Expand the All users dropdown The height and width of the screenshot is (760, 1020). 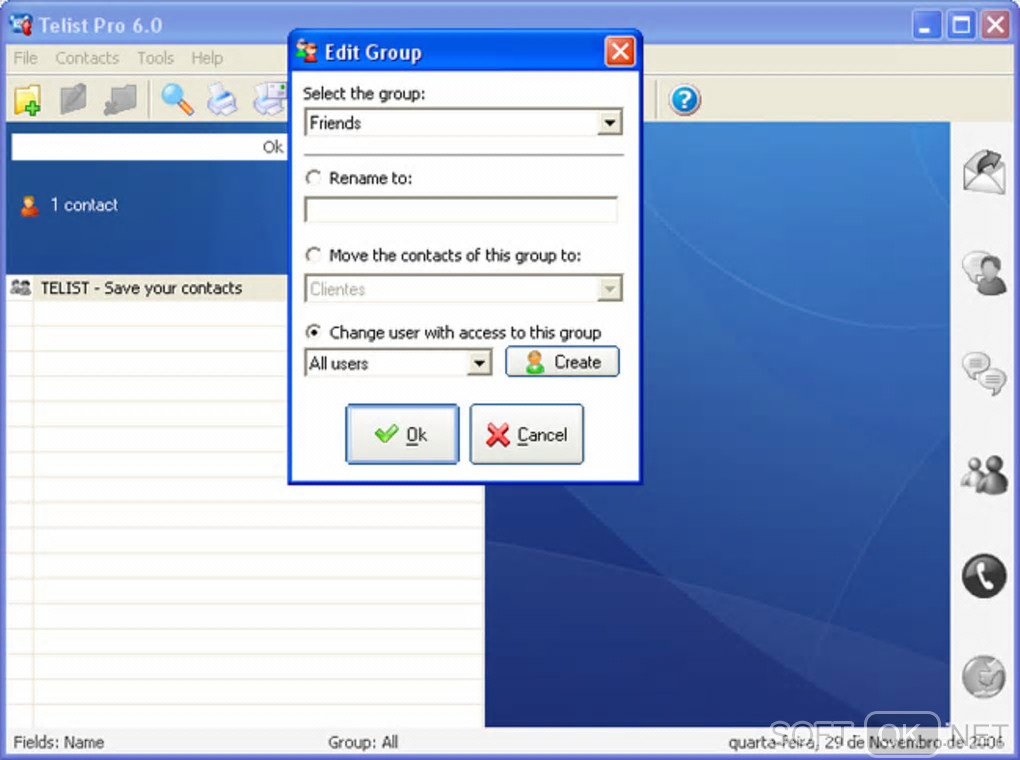[x=479, y=363]
